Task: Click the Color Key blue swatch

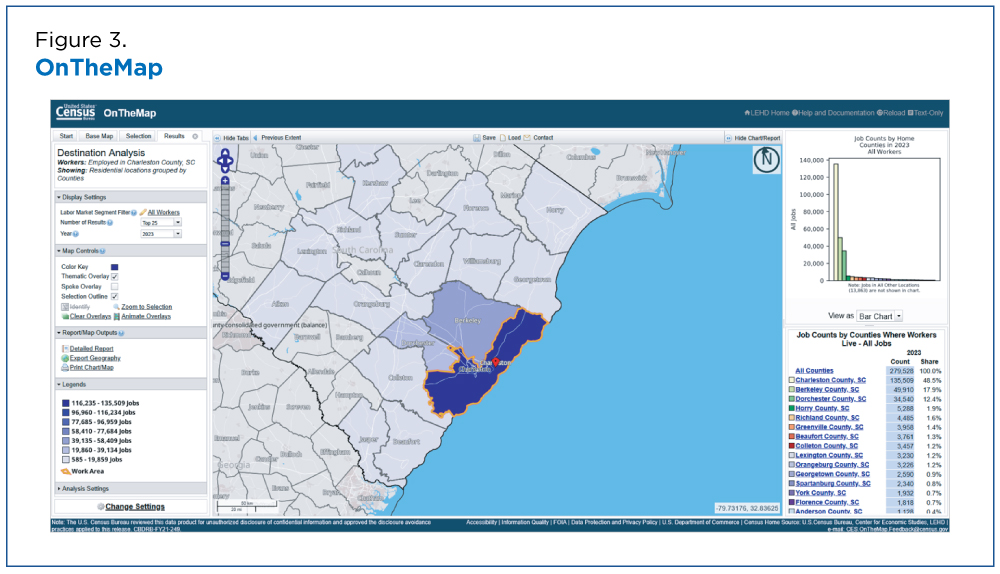Action: click(x=115, y=267)
